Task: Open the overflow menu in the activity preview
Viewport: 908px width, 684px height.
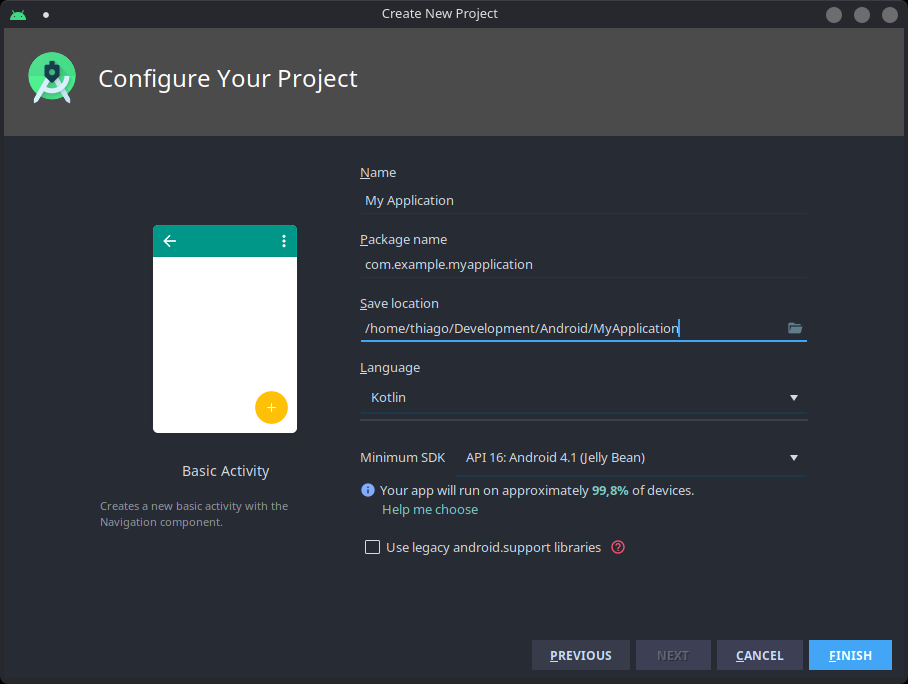Action: coord(284,240)
